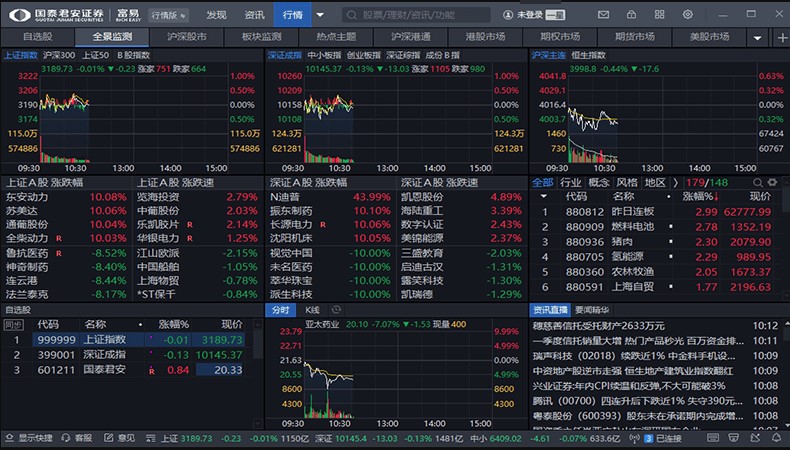Click search icon in sector list panel
This screenshot has width=790, height=450.
pyautogui.click(x=758, y=182)
